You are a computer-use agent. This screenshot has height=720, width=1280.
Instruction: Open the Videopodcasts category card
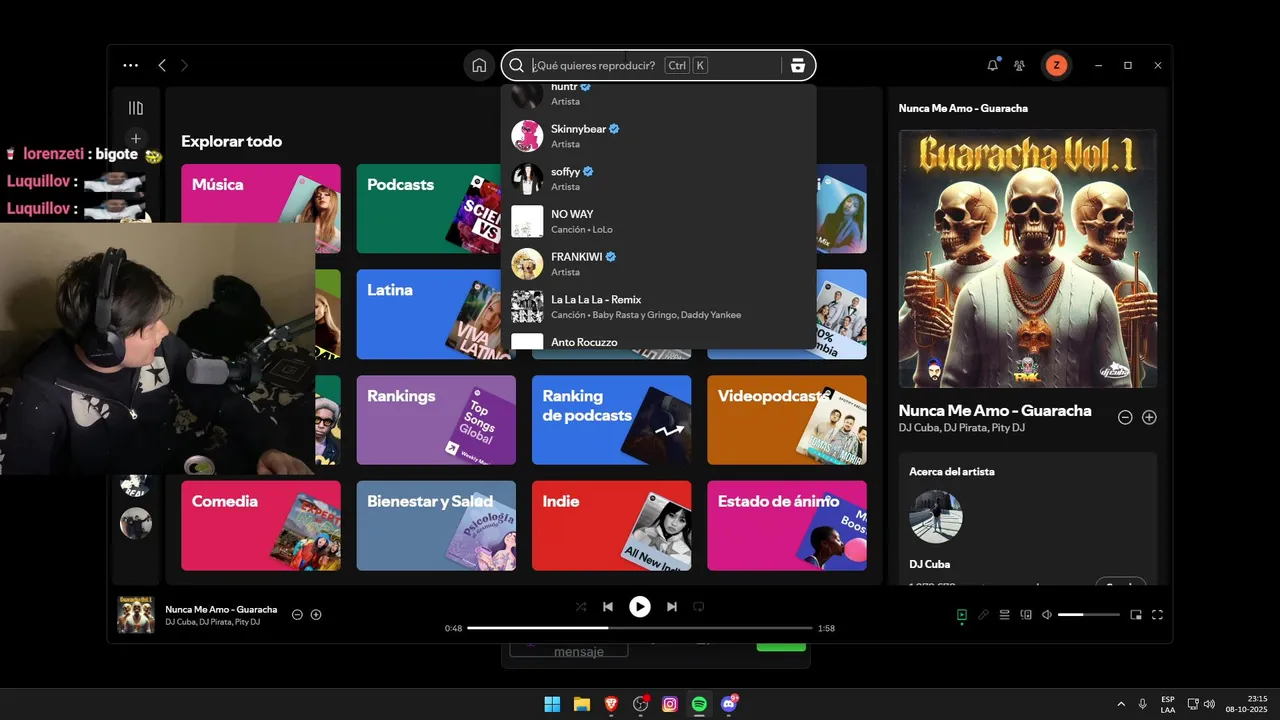787,420
